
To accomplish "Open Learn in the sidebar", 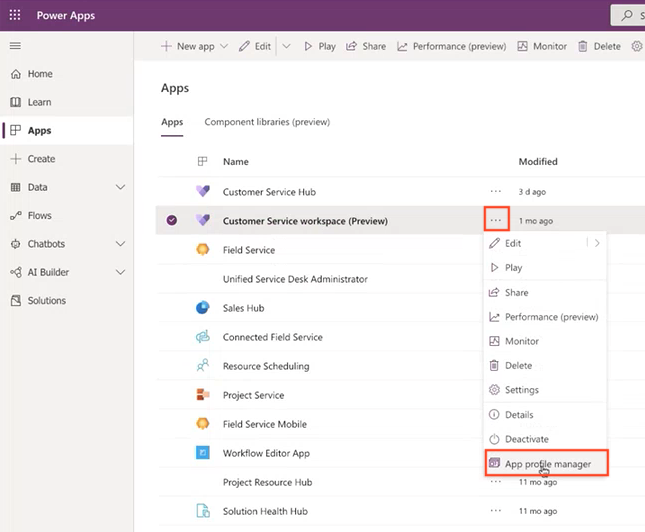I will coord(39,102).
